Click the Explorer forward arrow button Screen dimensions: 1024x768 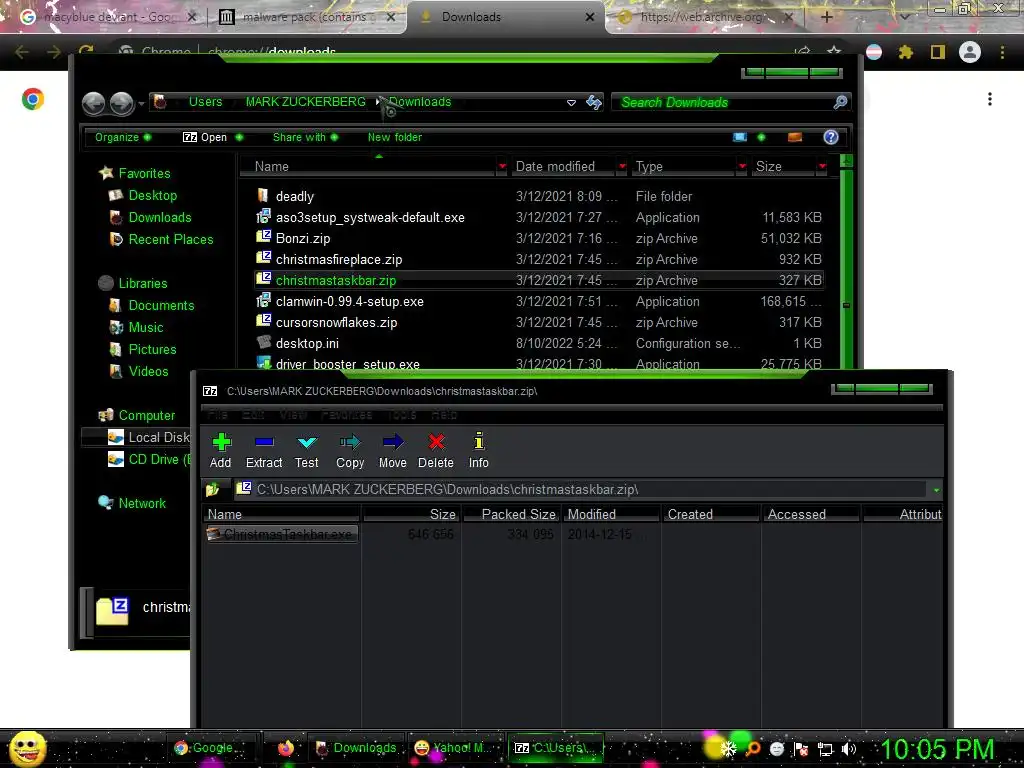click(x=121, y=103)
